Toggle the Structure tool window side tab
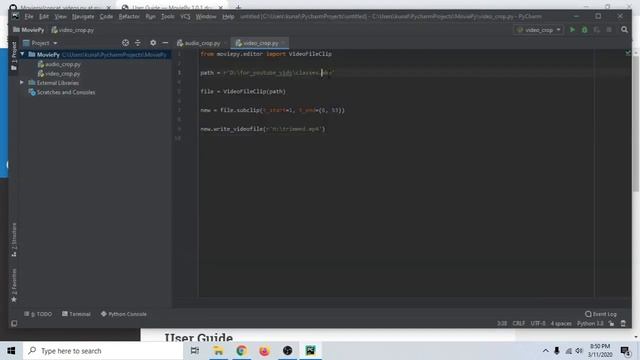The image size is (640, 360). point(14,240)
